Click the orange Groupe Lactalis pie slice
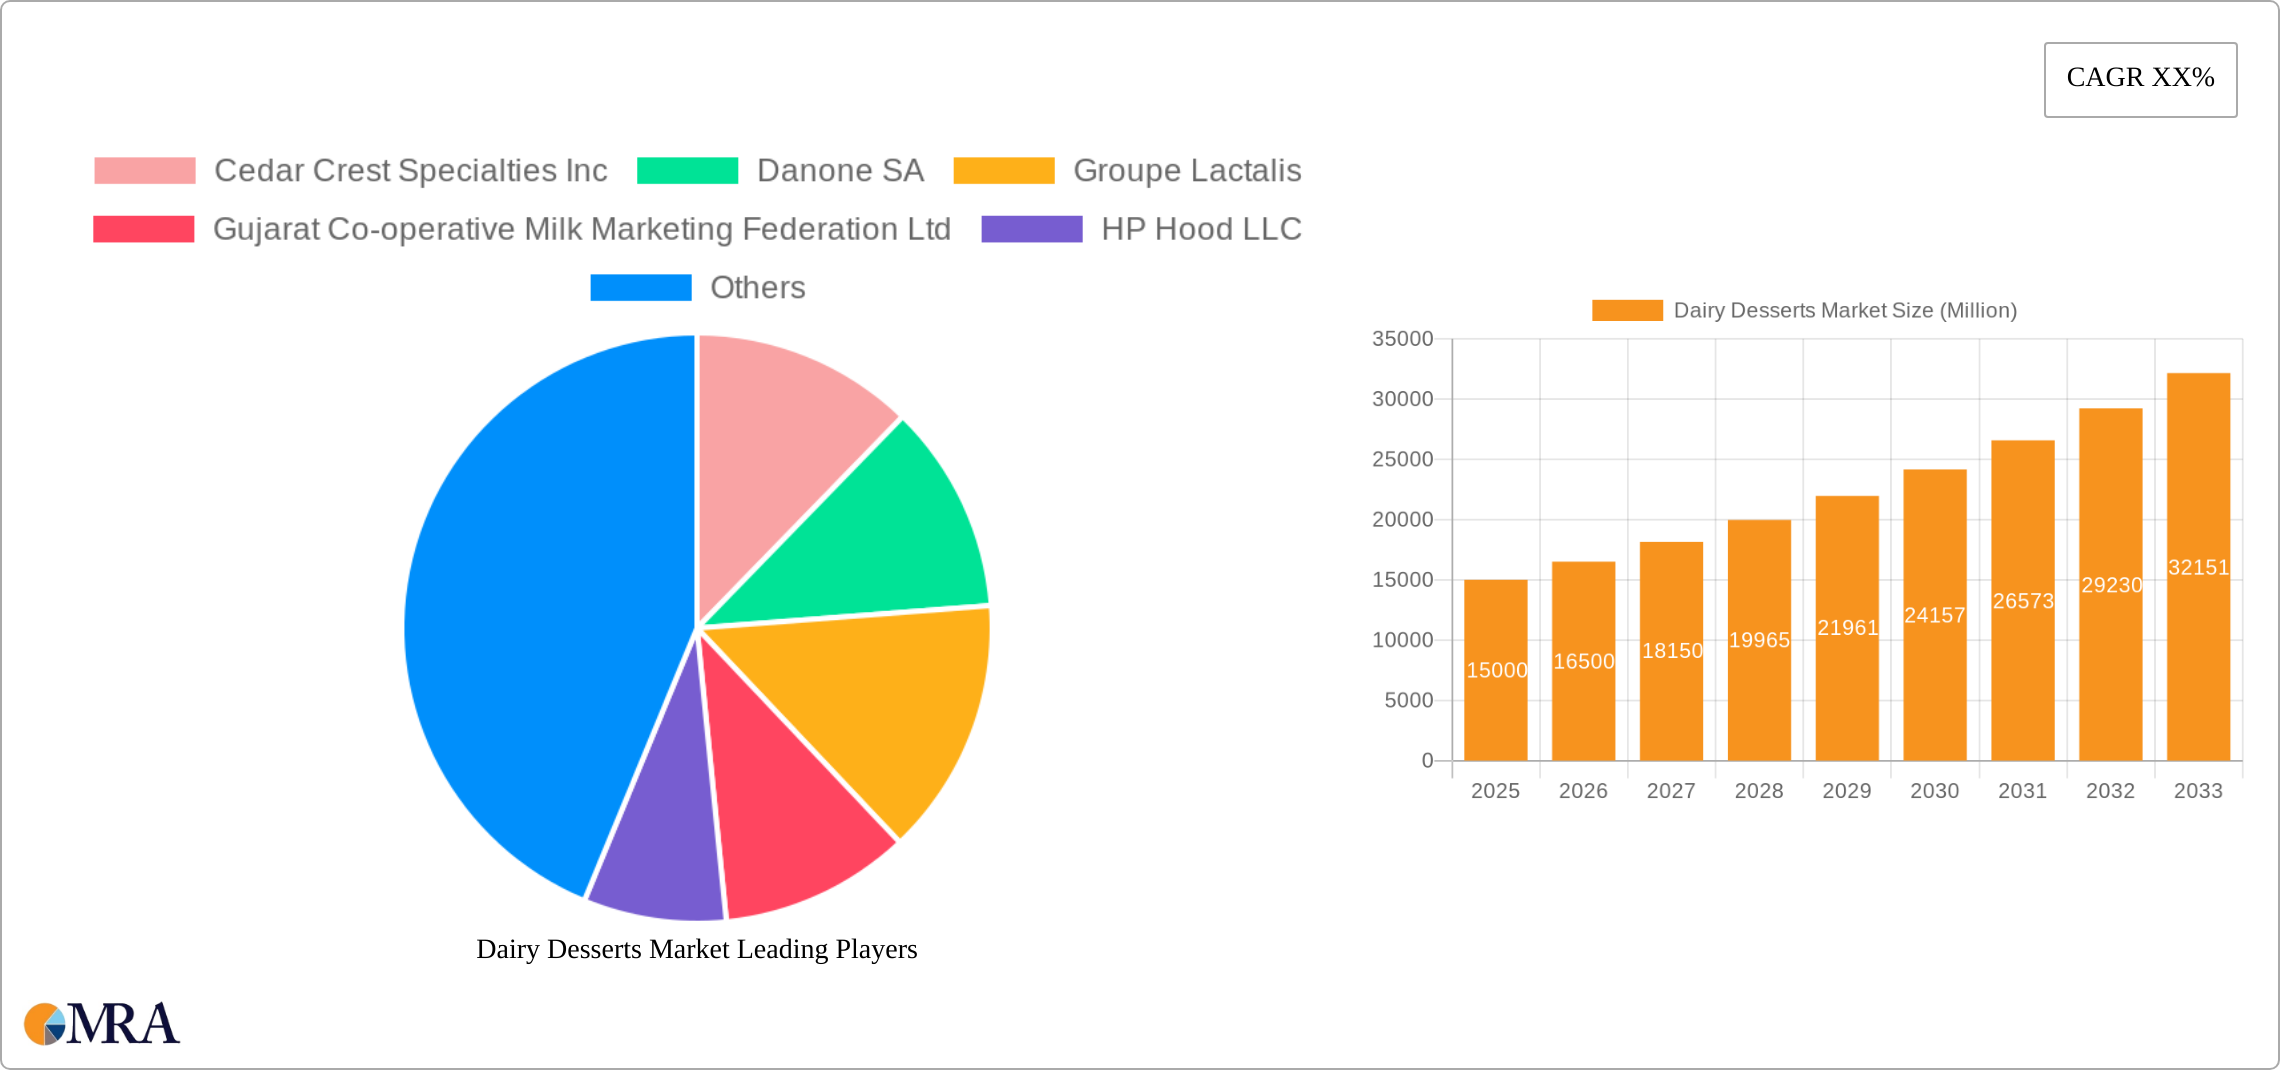Viewport: 2280px width, 1070px height. [x=880, y=710]
